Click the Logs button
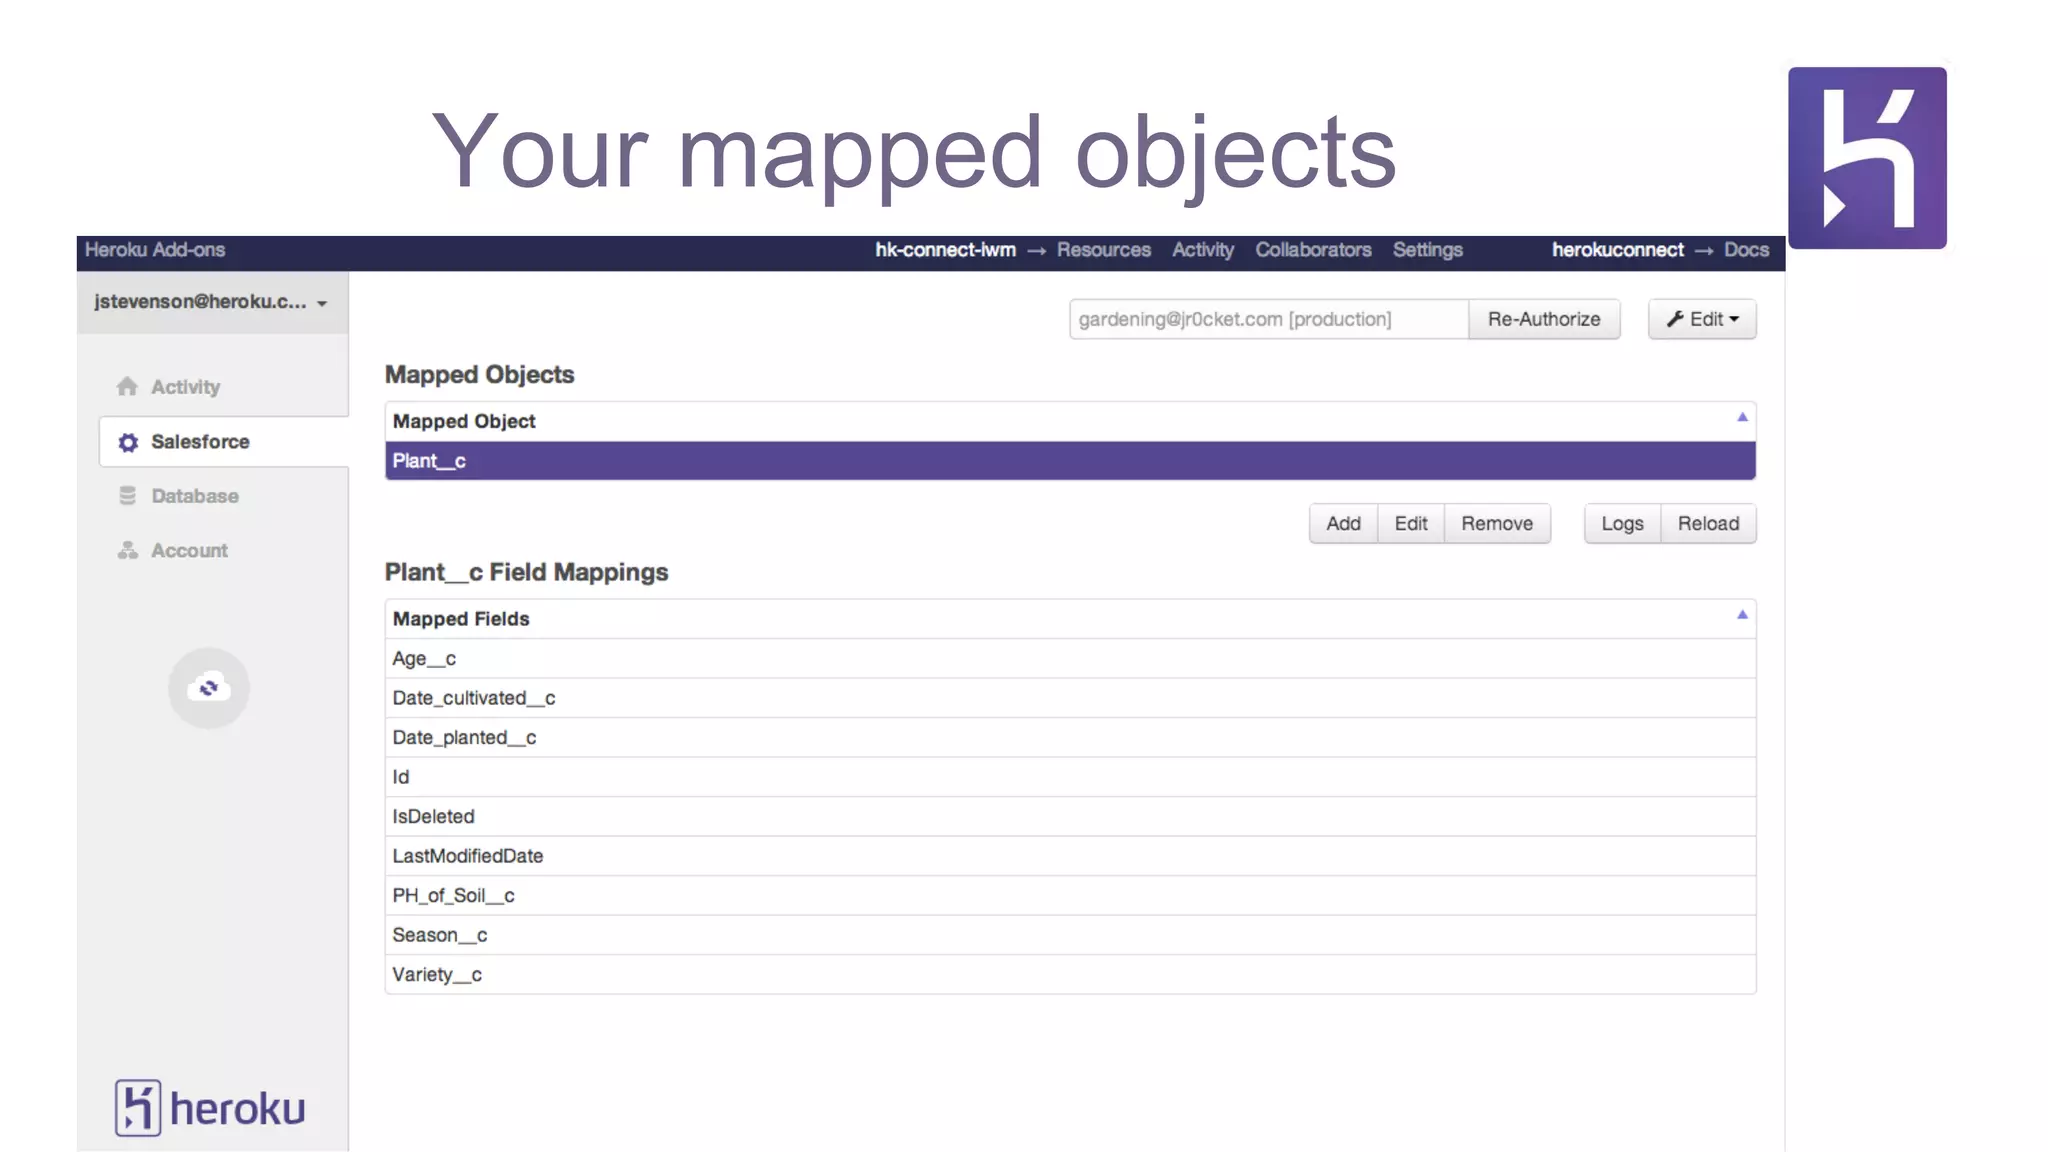Screen dimensions: 2048x1152 1622,523
